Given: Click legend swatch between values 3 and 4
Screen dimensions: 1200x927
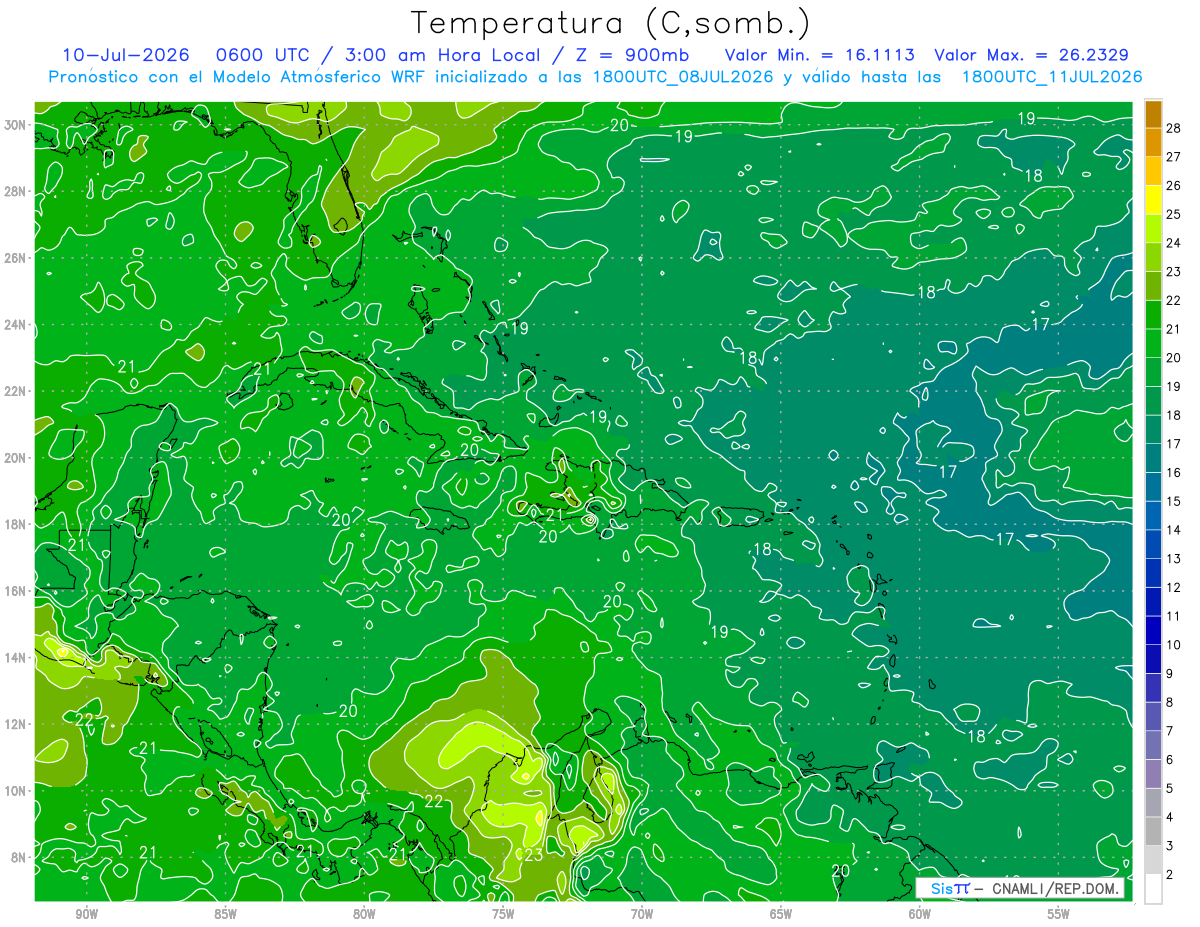Looking at the screenshot, I should point(1153,831).
